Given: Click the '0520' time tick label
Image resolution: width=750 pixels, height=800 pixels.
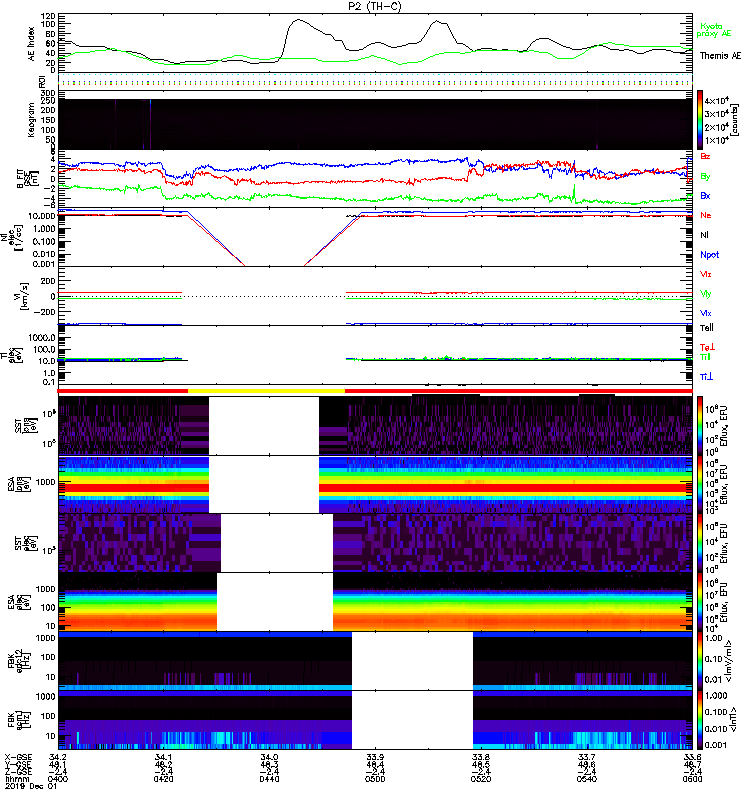Looking at the screenshot, I should point(481,779).
